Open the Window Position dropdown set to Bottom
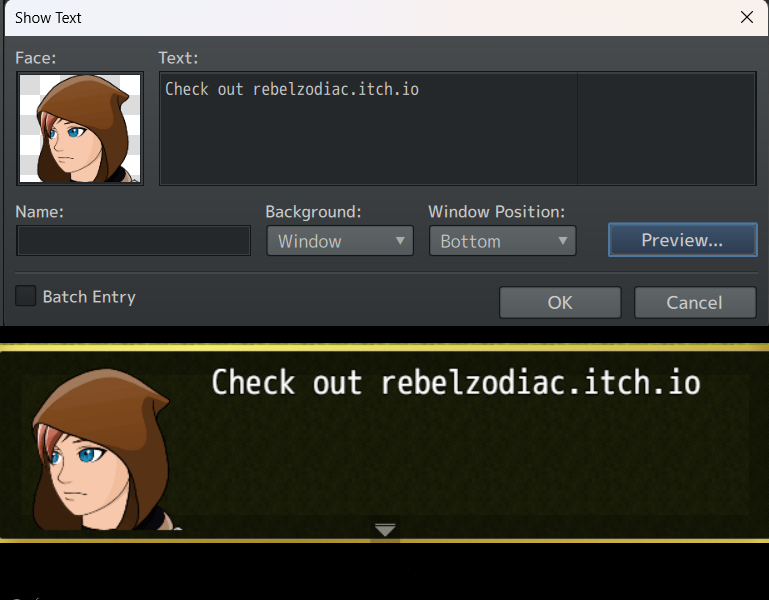This screenshot has width=769, height=600. click(x=502, y=240)
